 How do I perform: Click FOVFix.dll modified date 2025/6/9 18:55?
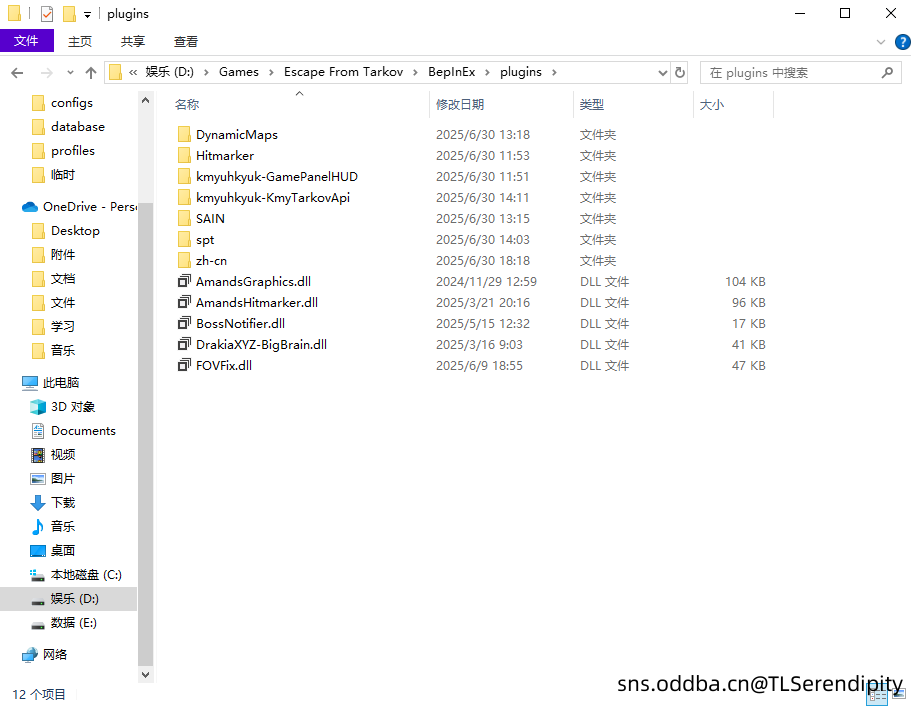[x=479, y=365]
